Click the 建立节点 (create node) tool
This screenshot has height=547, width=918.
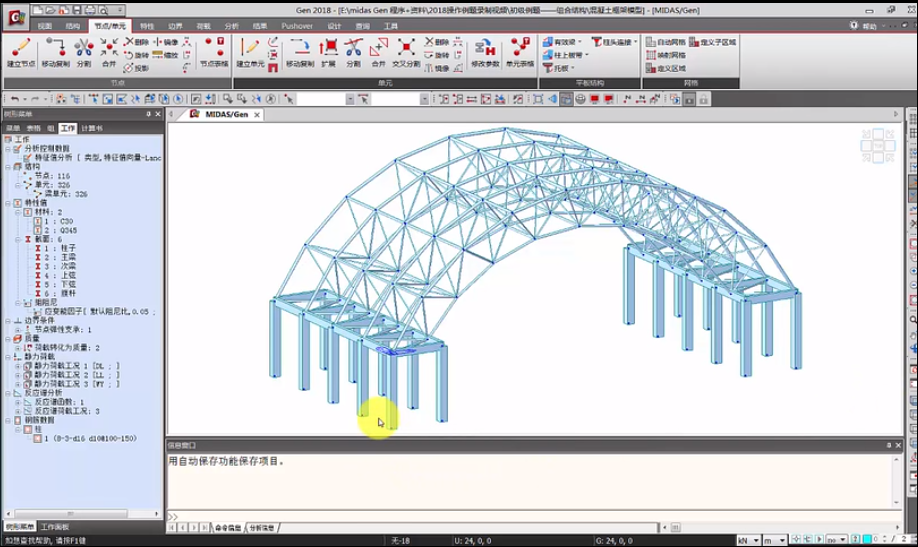(x=21, y=51)
